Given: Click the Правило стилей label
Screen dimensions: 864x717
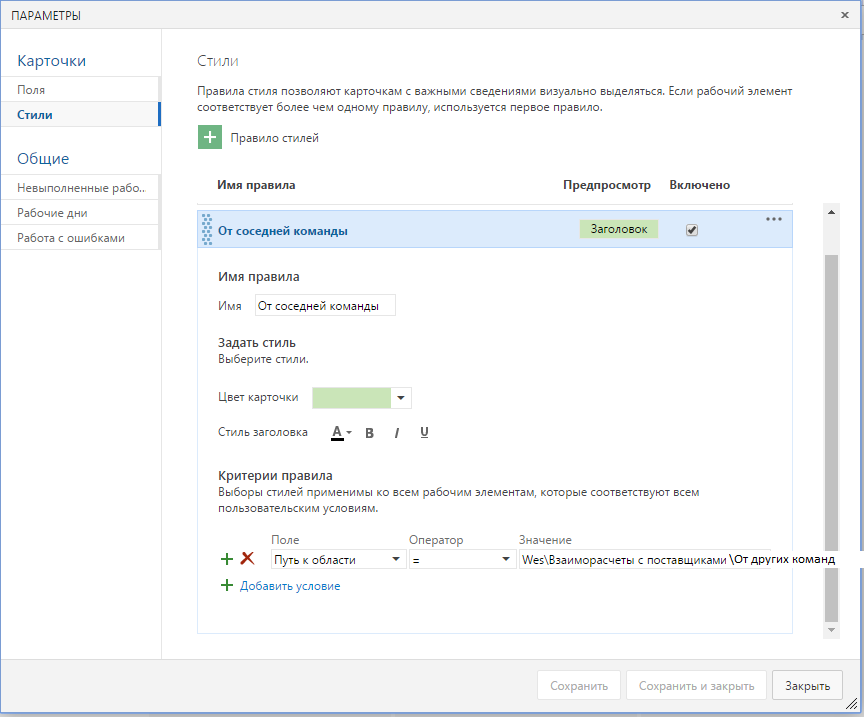Looking at the screenshot, I should tap(274, 138).
